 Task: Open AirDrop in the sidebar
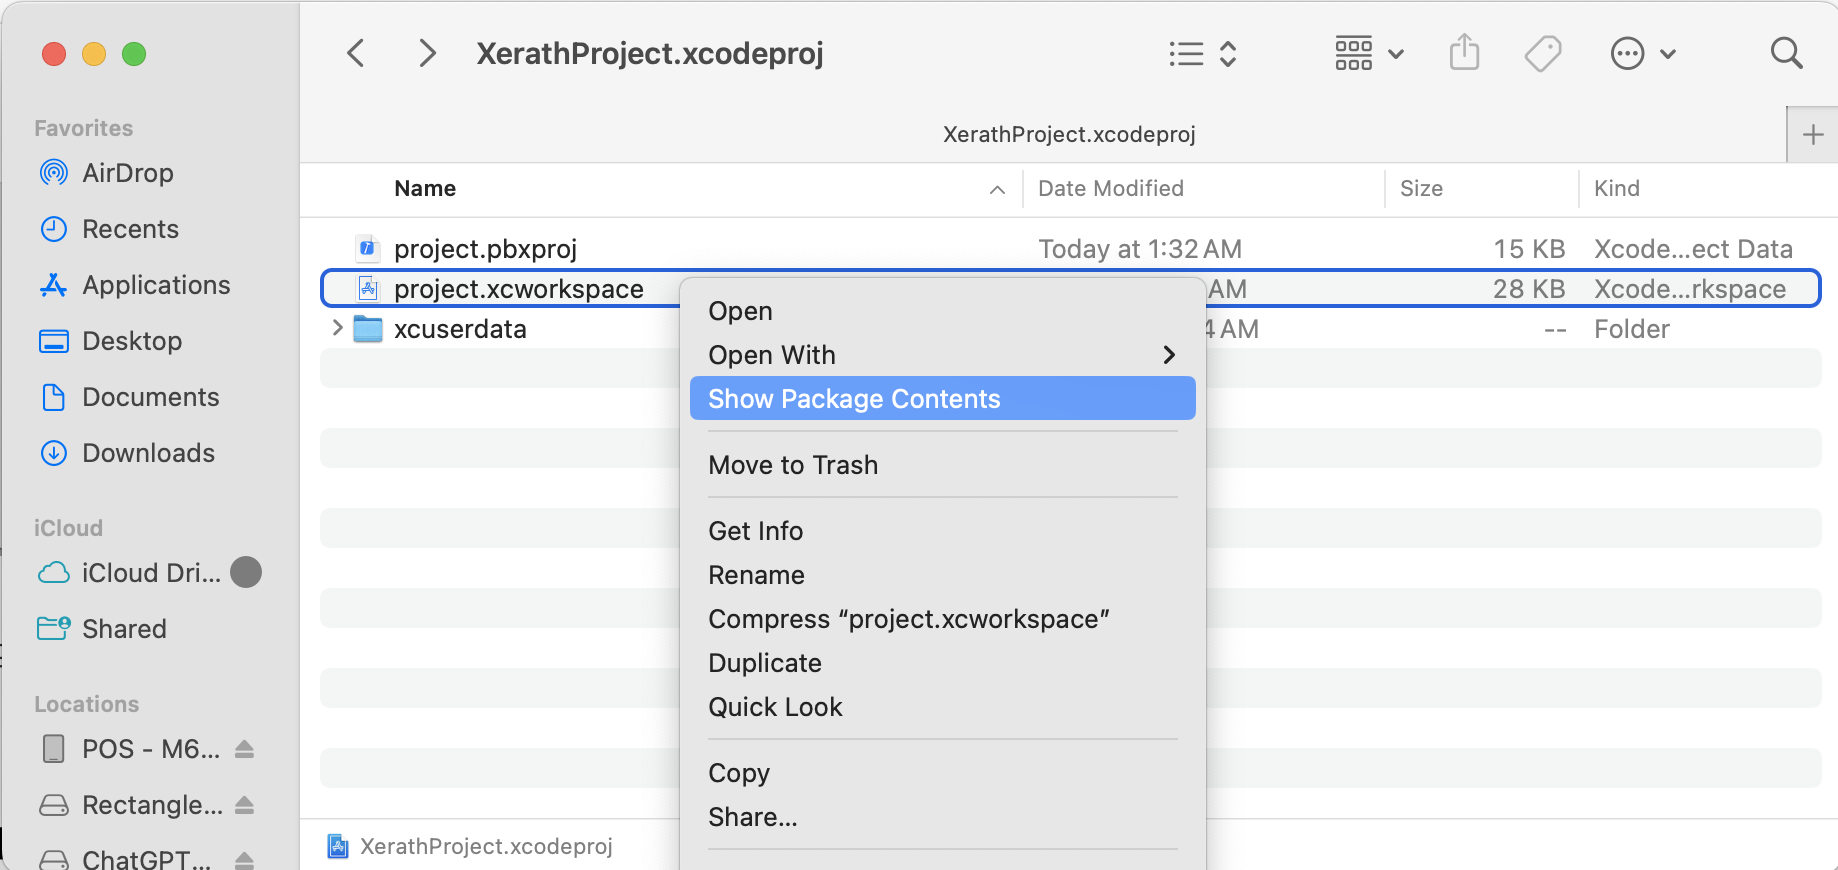tap(127, 173)
